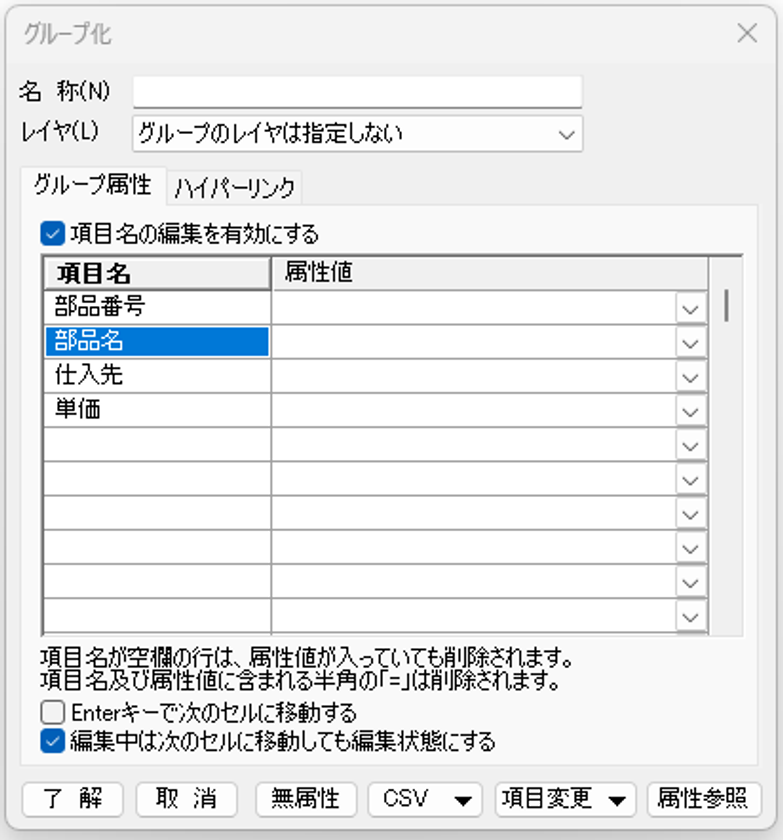The height and width of the screenshot is (840, 783).
Task: Select the 部品名 row name cell
Action: click(157, 341)
